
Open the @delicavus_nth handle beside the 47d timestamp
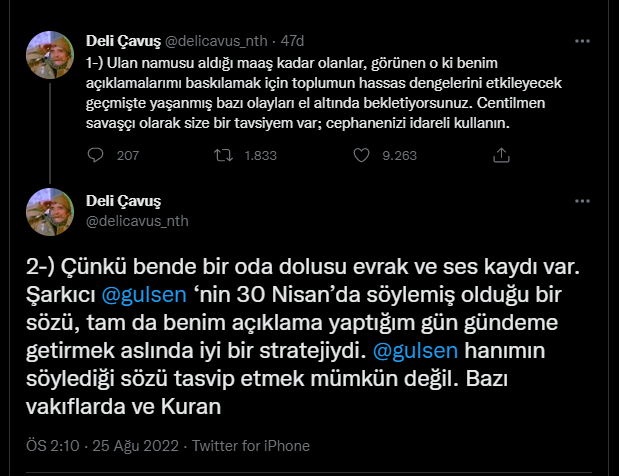[215, 41]
